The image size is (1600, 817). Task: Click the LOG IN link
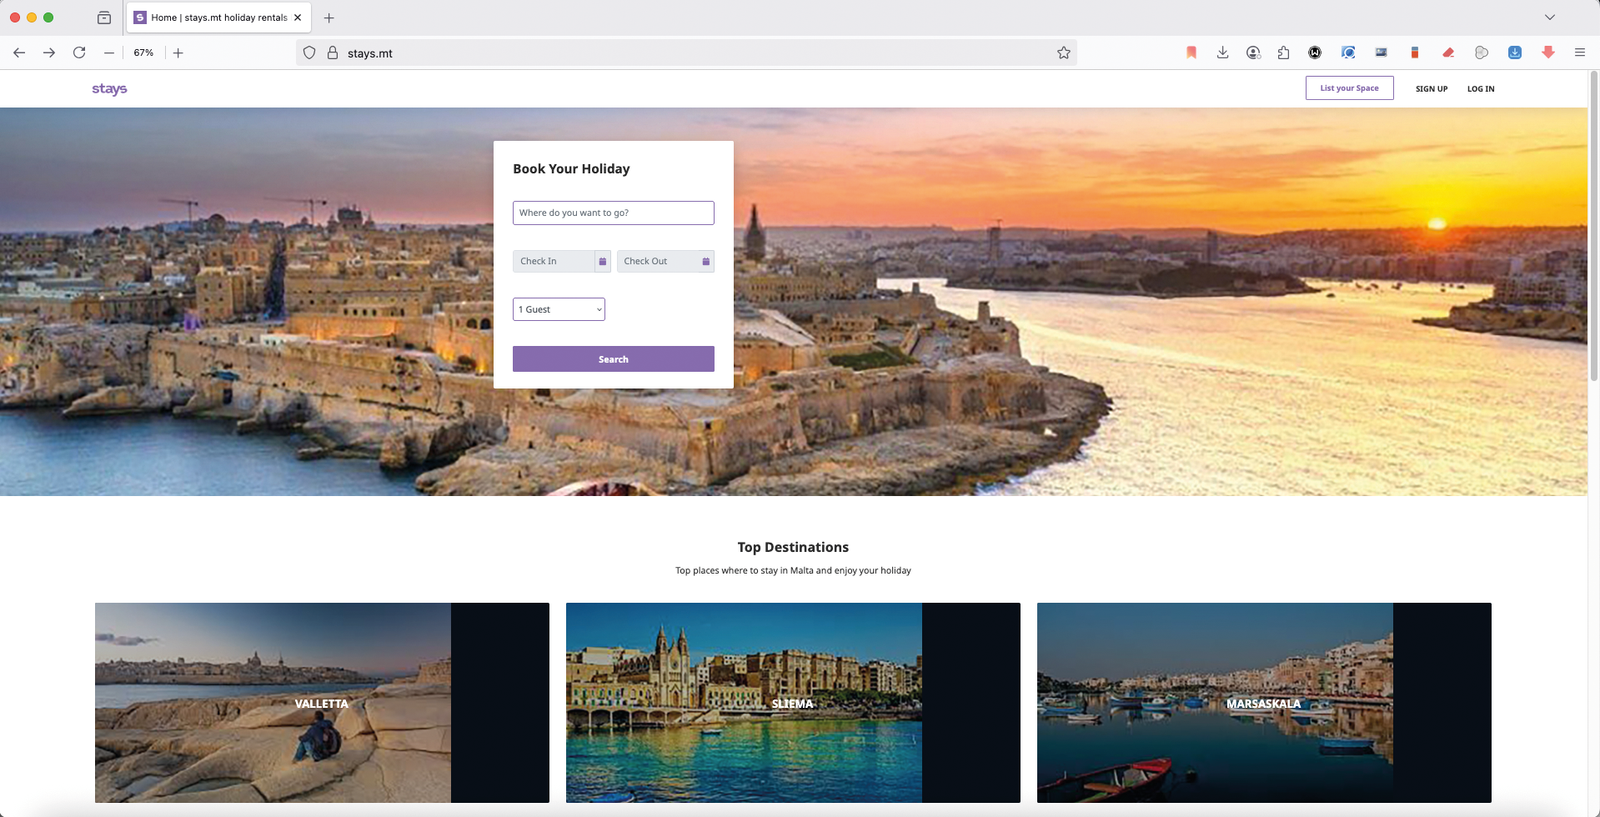click(1480, 89)
